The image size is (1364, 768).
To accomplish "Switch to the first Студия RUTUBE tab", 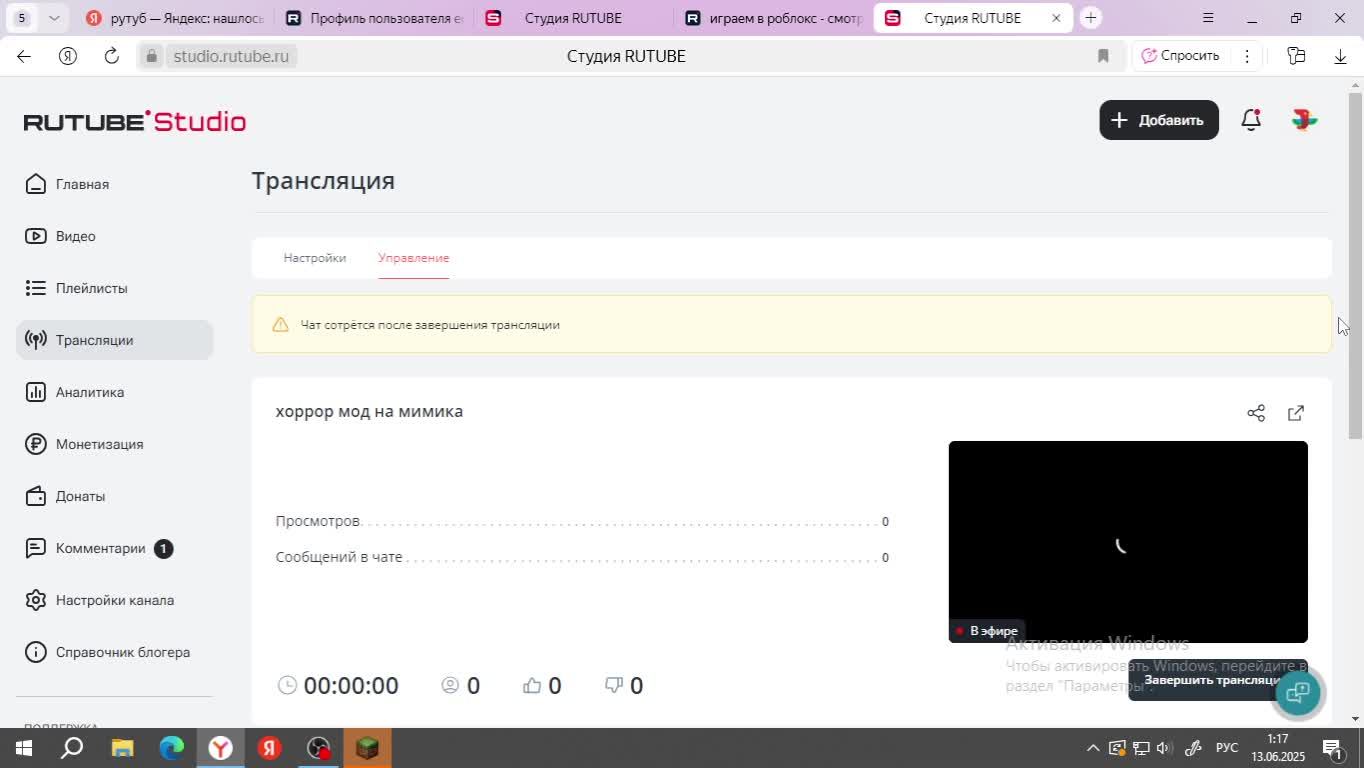I will click(x=573, y=18).
